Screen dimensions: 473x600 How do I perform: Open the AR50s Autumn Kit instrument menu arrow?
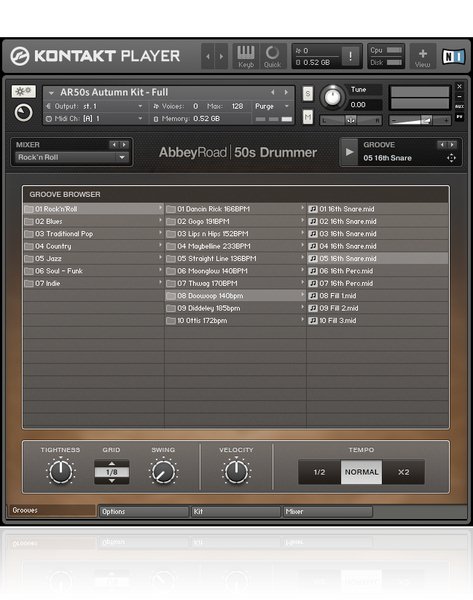(51, 93)
